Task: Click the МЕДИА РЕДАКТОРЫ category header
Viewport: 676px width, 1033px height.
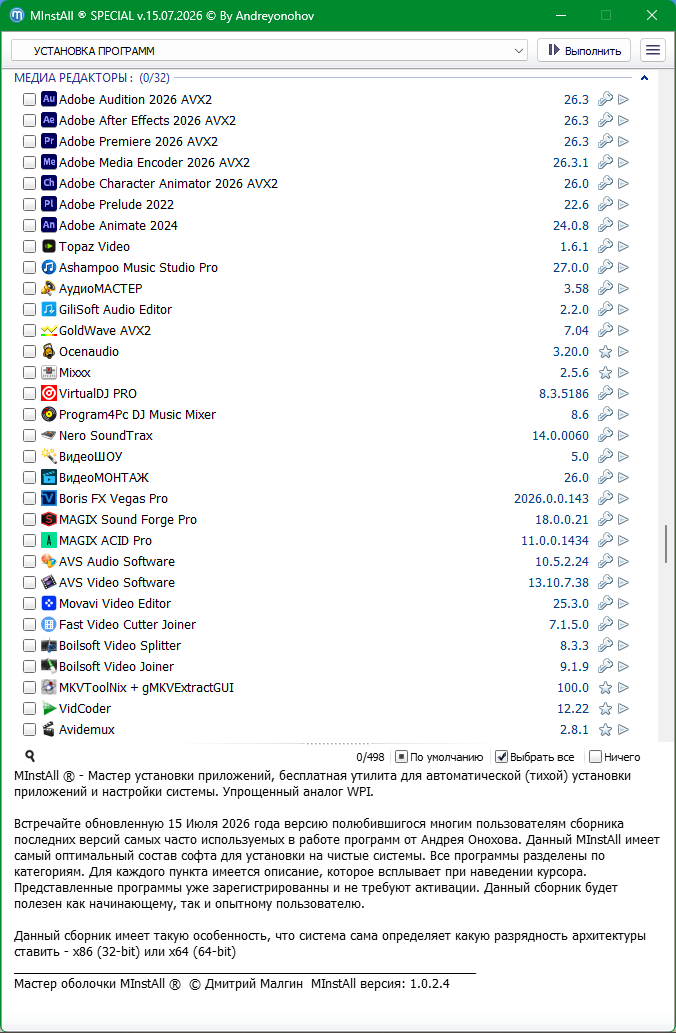Action: click(x=92, y=78)
